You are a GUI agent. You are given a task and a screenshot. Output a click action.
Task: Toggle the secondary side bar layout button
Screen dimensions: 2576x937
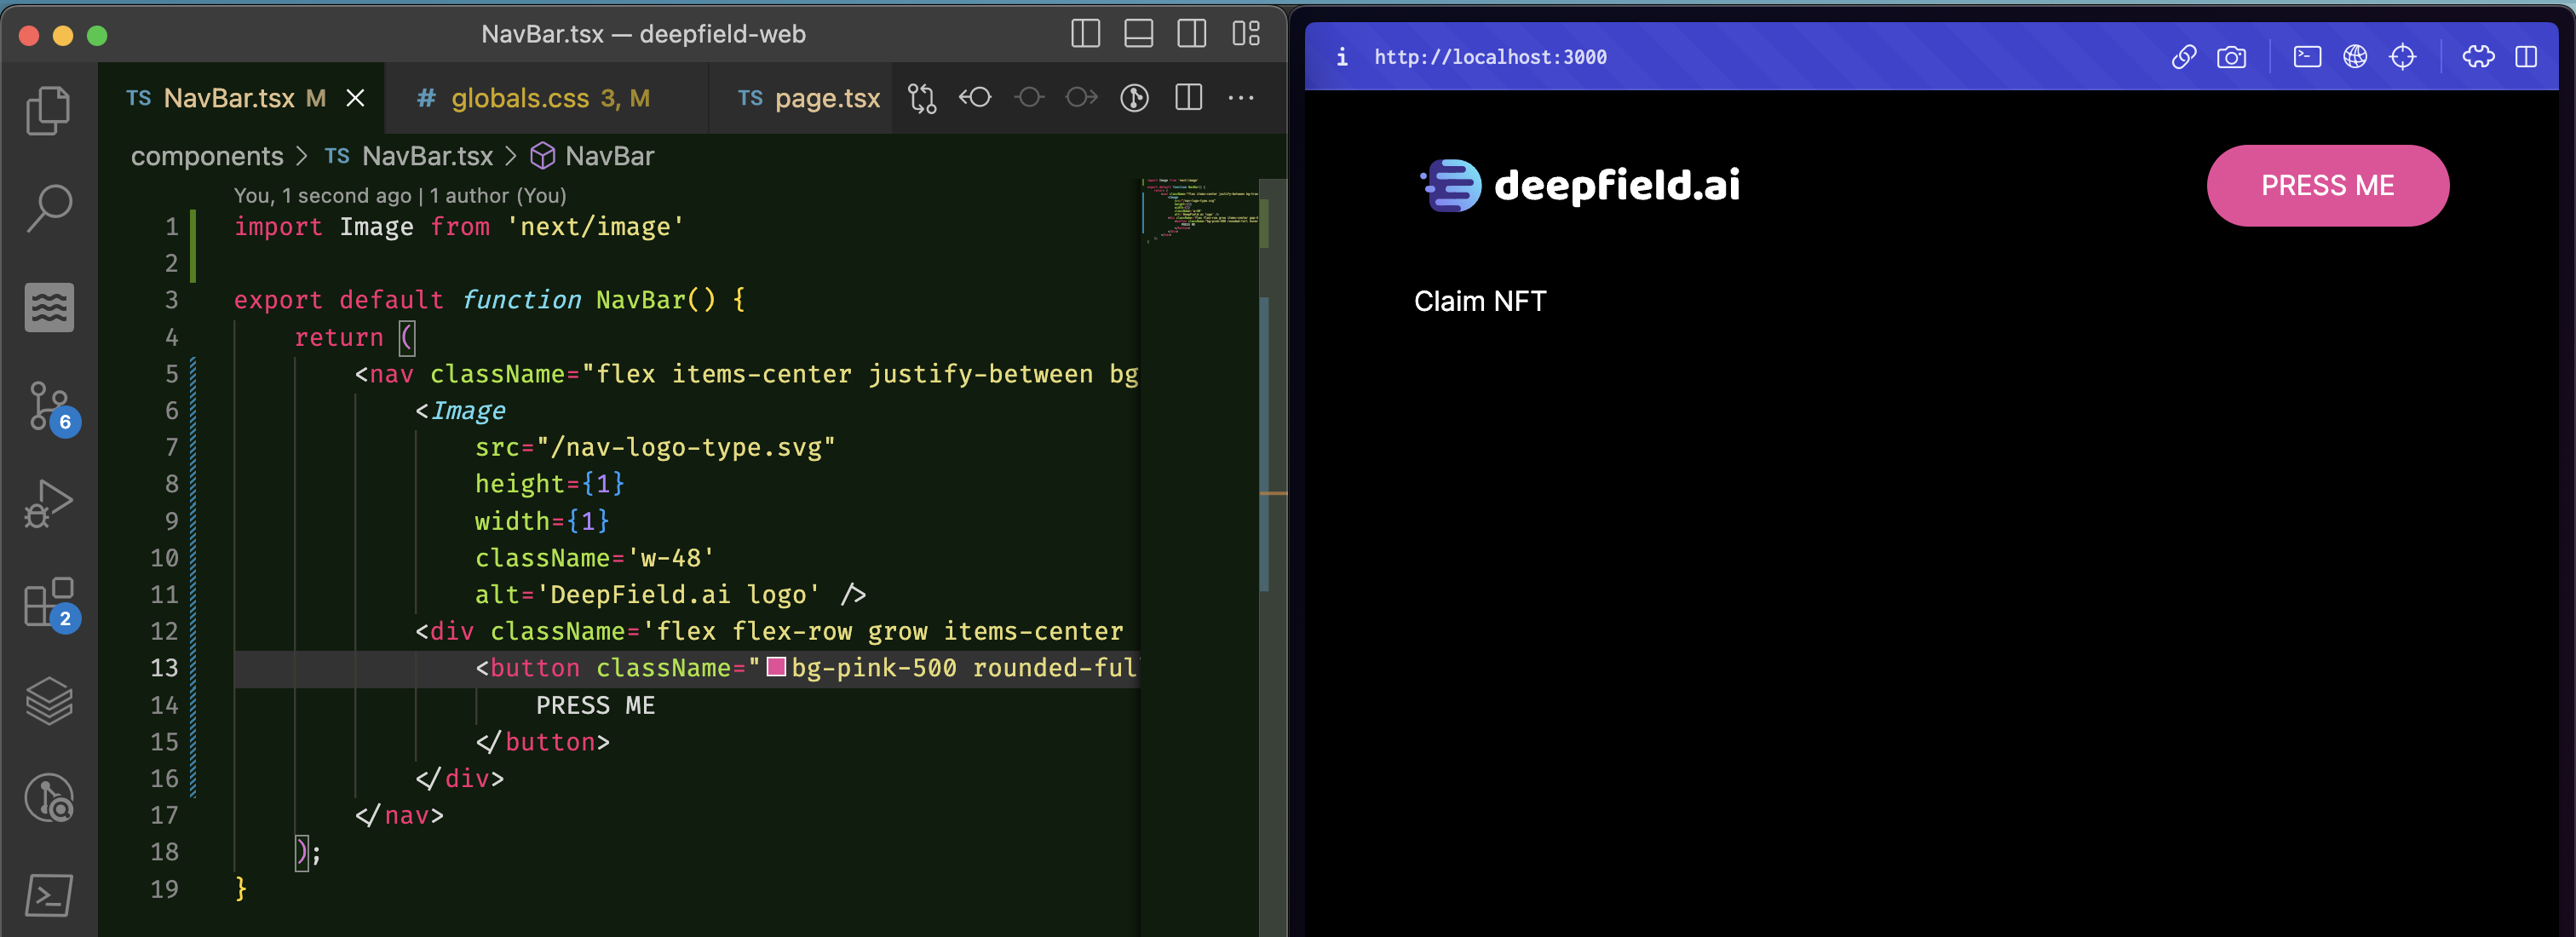click(1191, 34)
